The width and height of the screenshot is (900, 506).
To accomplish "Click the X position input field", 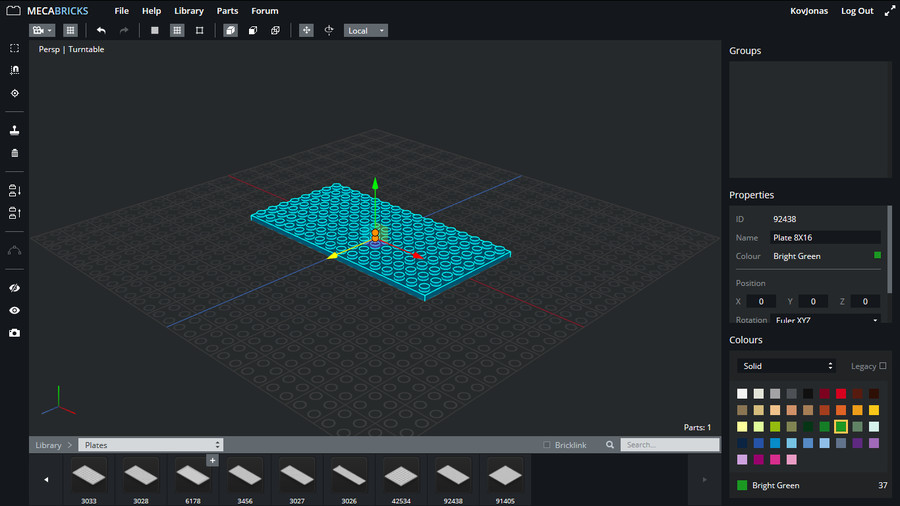I will coord(761,301).
